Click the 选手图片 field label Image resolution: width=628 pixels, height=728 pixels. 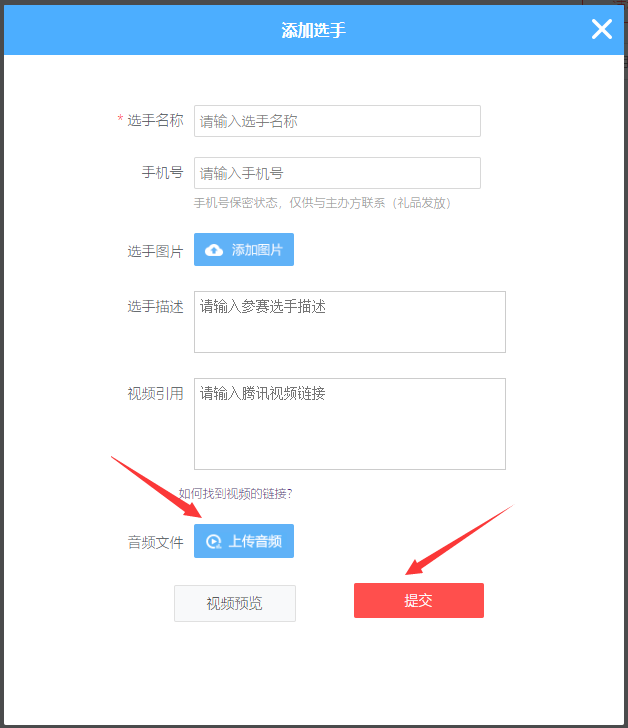click(x=155, y=251)
